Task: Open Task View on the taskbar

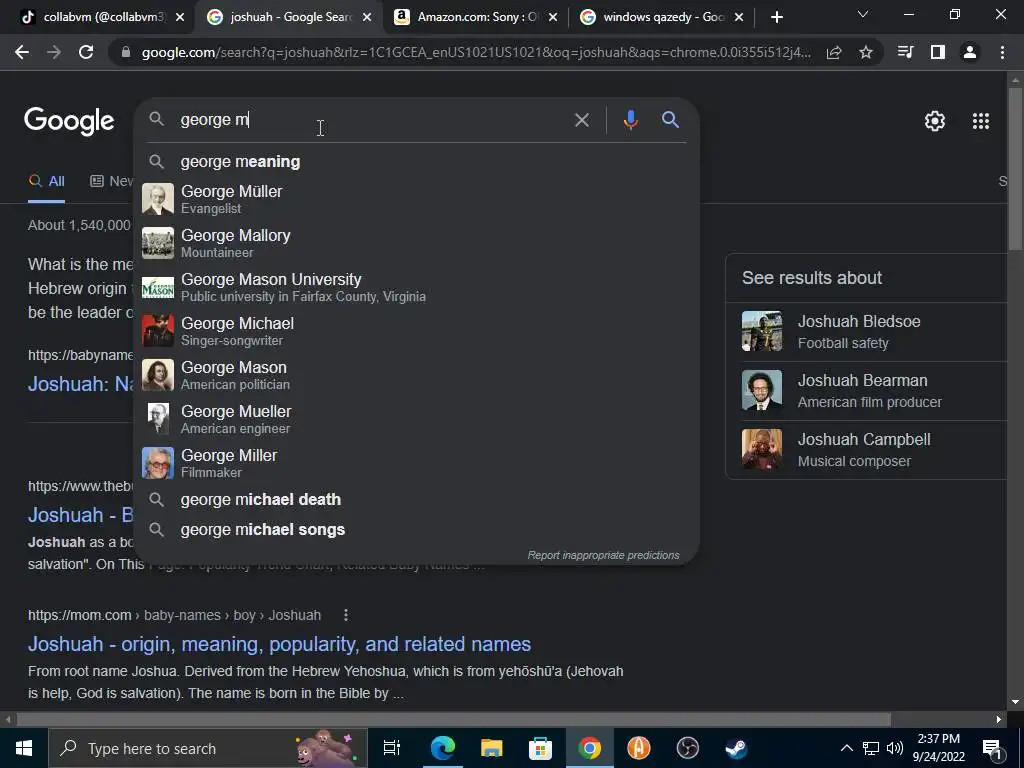Action: coord(391,748)
